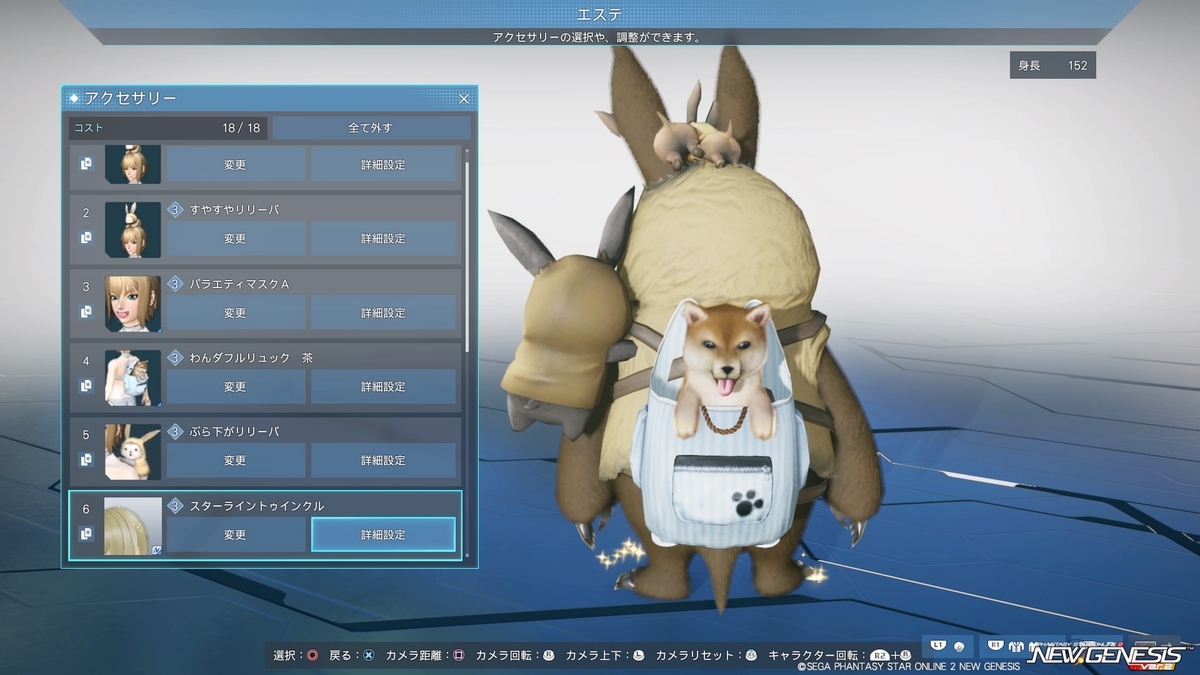Click slot number 5 label
The image size is (1200, 675).
(x=86, y=434)
